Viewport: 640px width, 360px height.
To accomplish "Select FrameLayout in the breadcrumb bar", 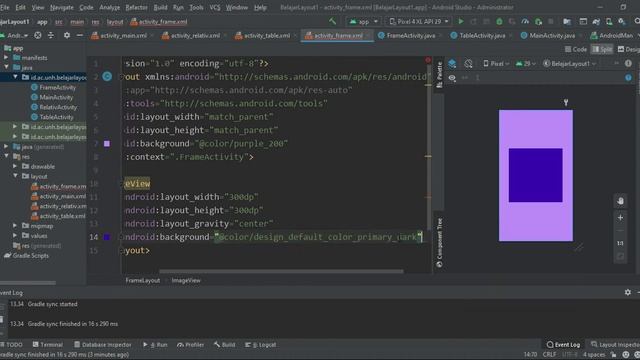I will point(142,280).
